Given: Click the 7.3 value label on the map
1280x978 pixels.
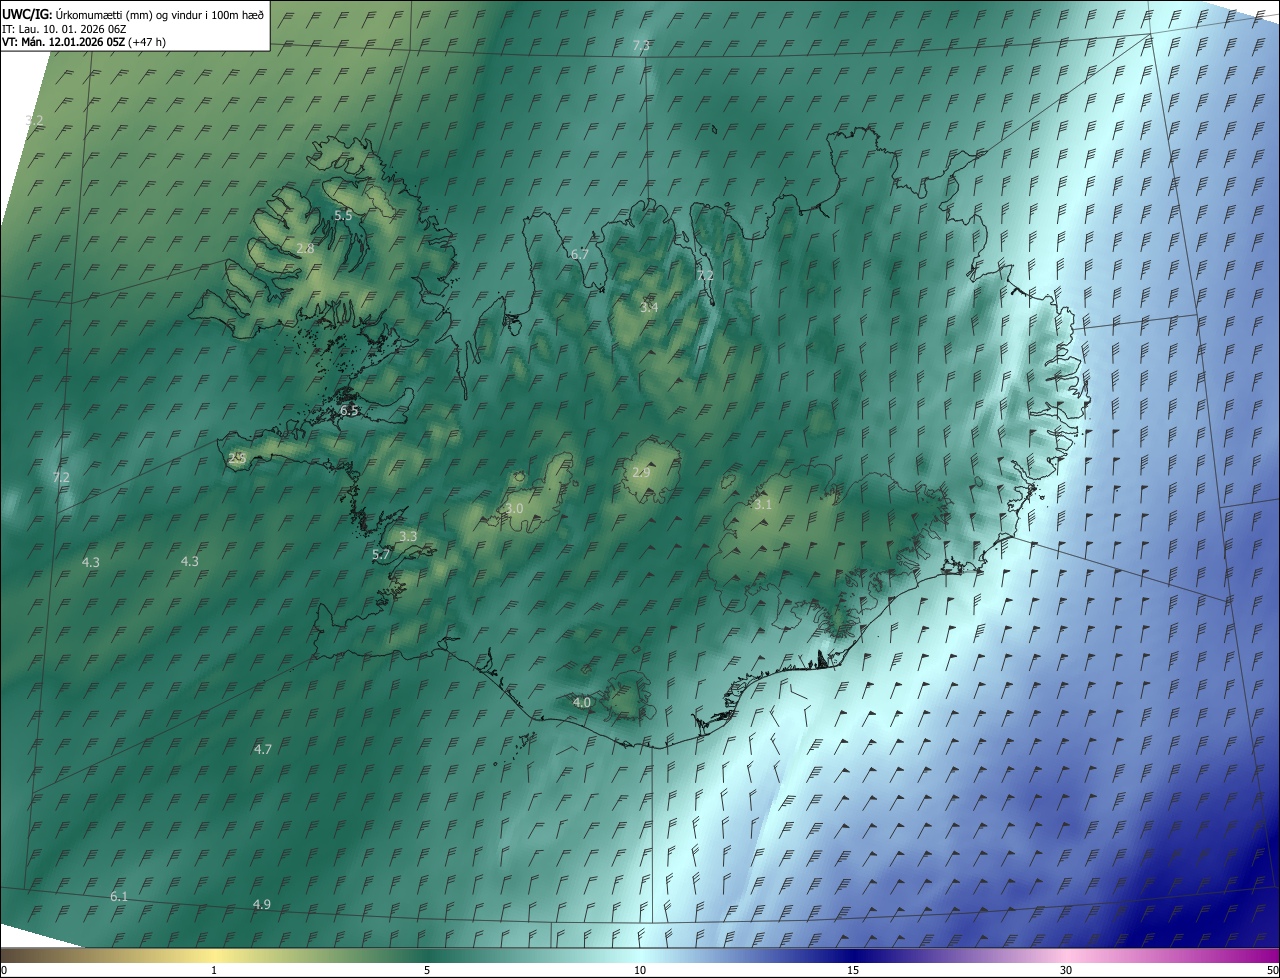Looking at the screenshot, I should pyautogui.click(x=642, y=46).
